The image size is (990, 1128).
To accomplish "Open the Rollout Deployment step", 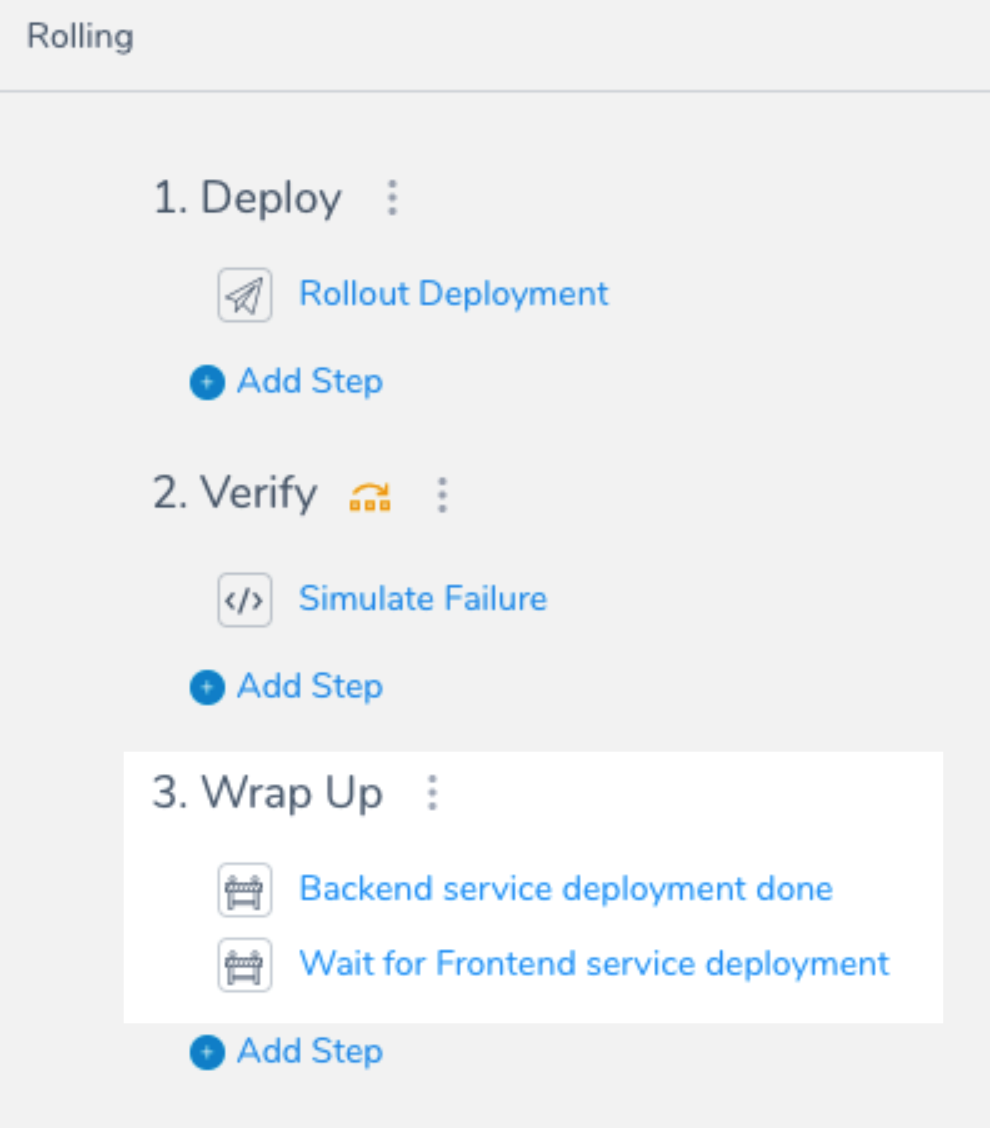I will 453,294.
